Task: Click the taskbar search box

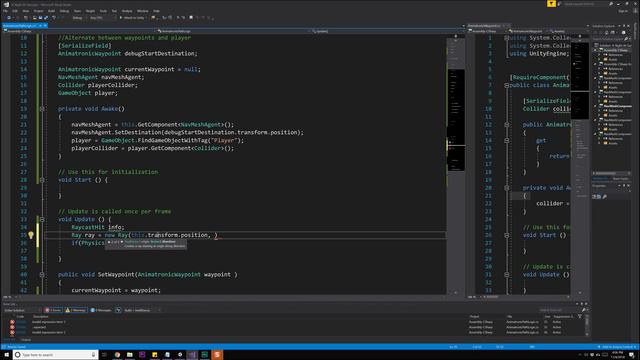Action: [56, 355]
